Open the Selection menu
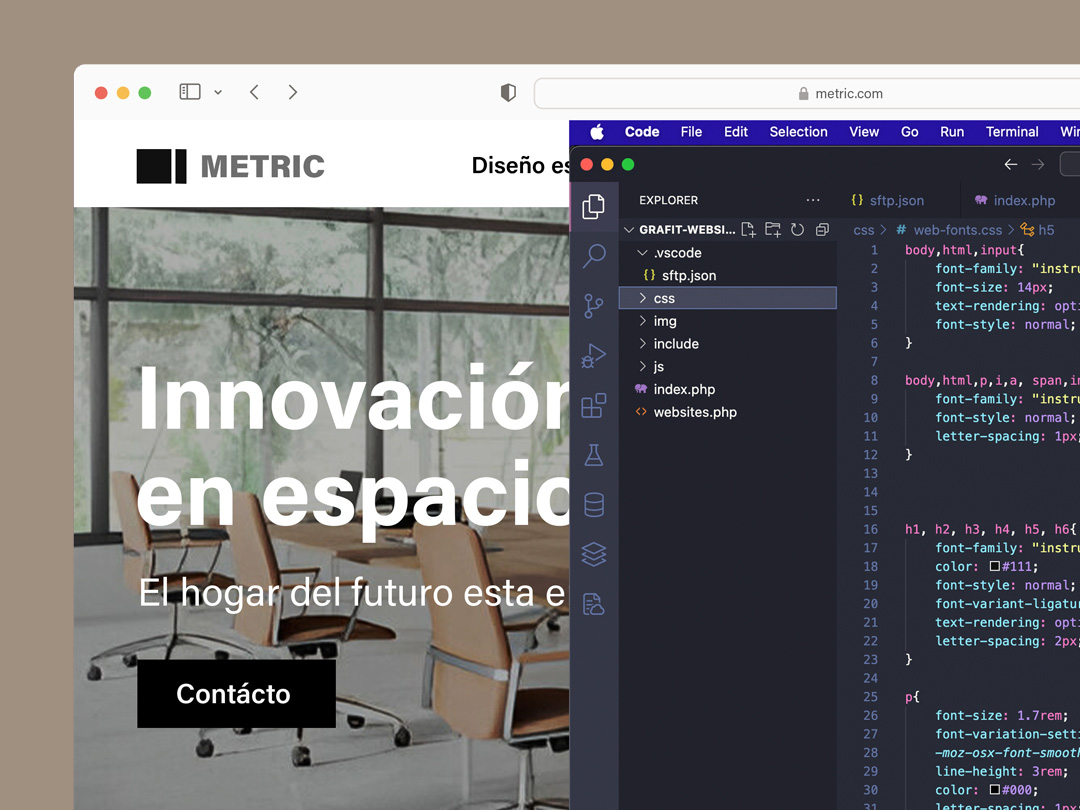 798,132
